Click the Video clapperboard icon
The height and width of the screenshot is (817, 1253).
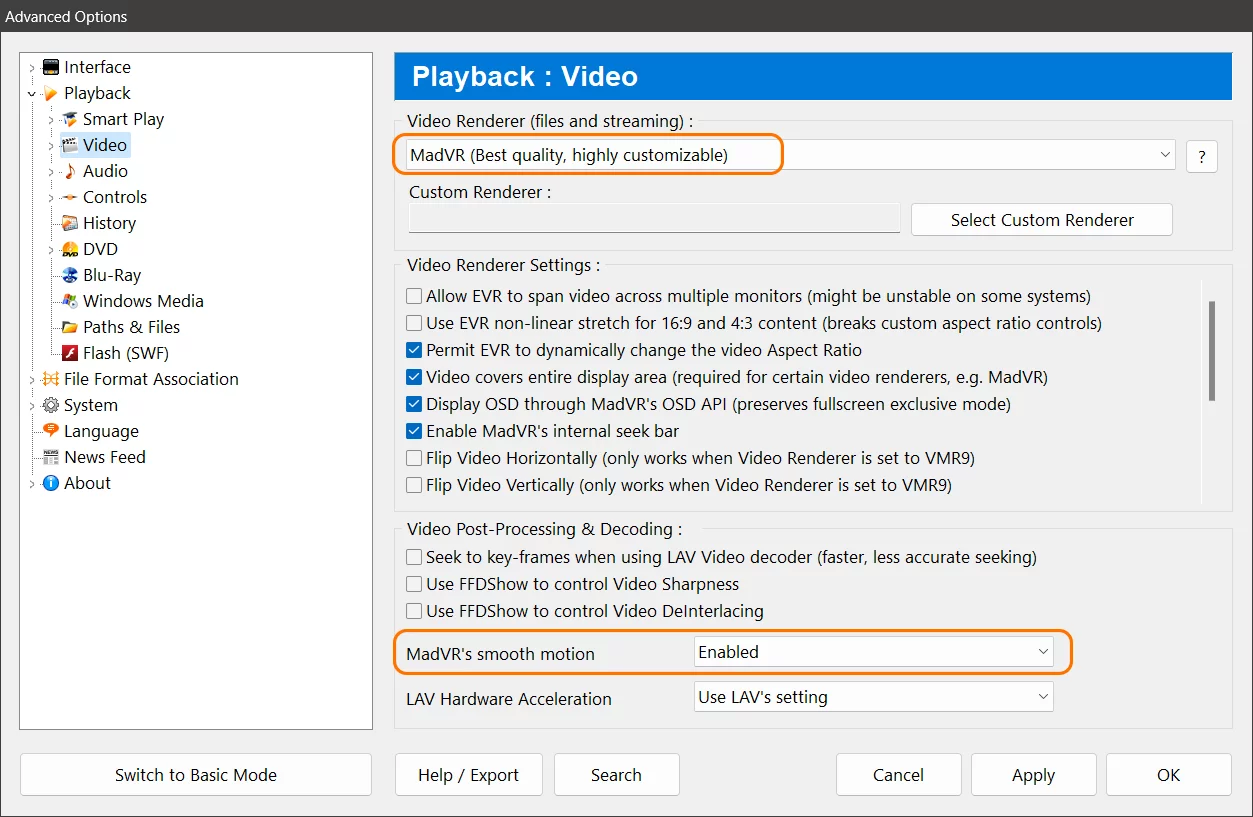[69, 145]
